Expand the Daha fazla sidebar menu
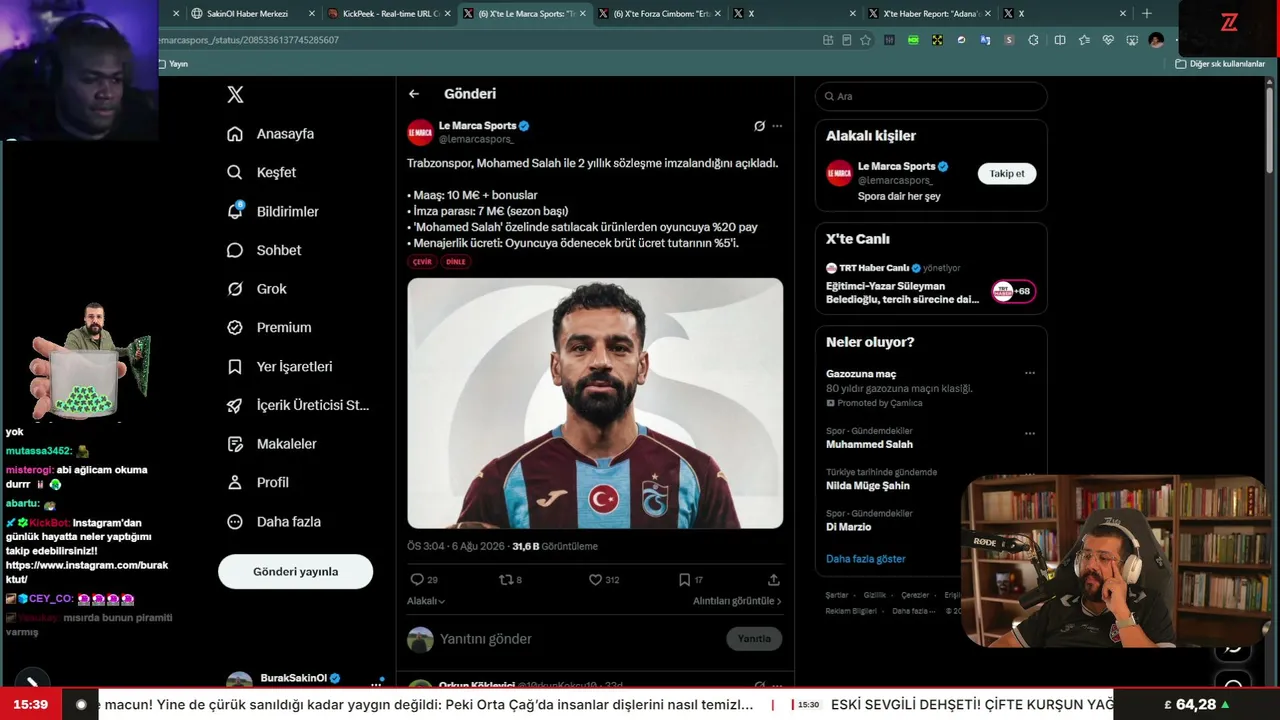1280x720 pixels. tap(274, 521)
